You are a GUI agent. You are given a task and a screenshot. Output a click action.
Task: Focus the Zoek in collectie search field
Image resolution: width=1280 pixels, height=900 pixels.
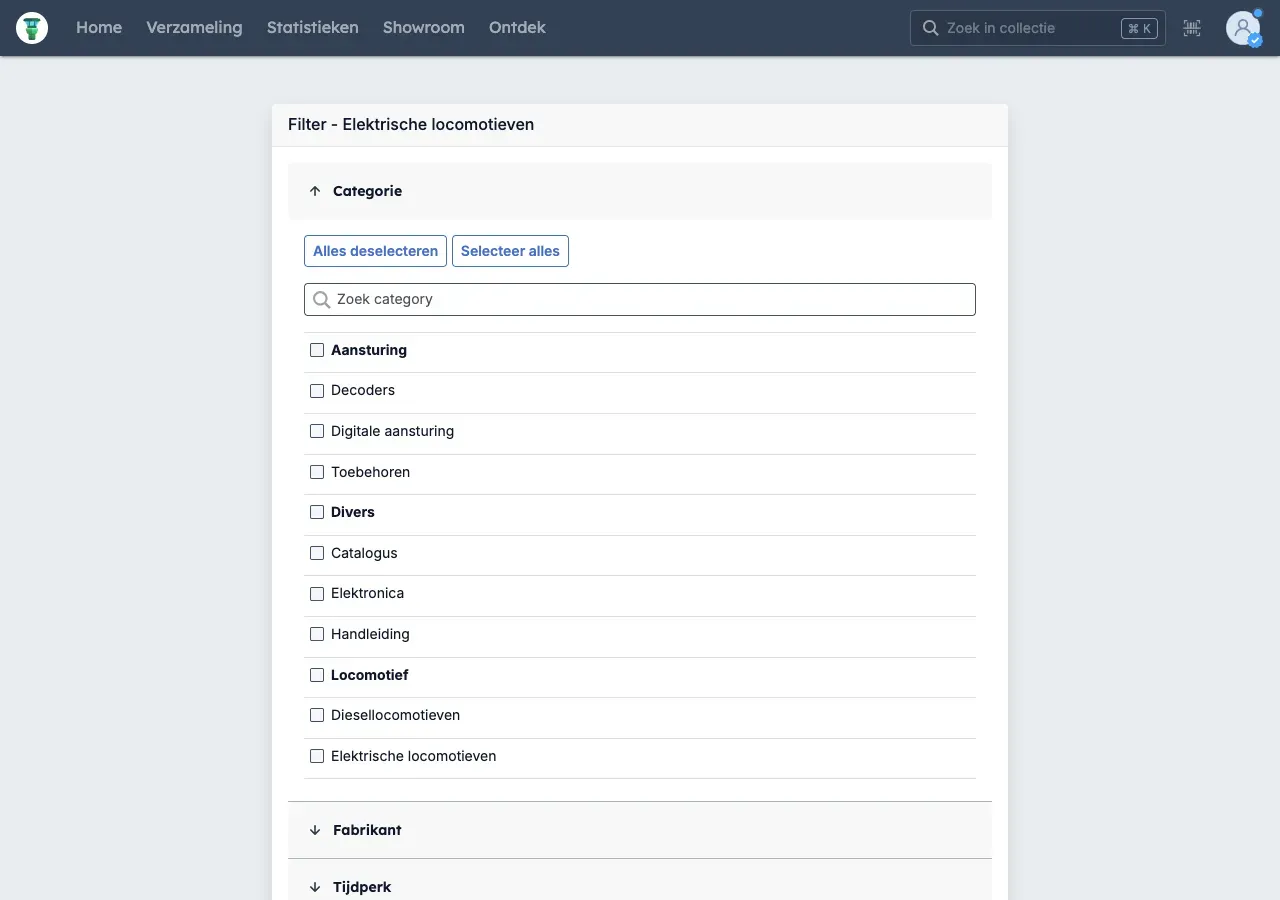pos(1038,28)
